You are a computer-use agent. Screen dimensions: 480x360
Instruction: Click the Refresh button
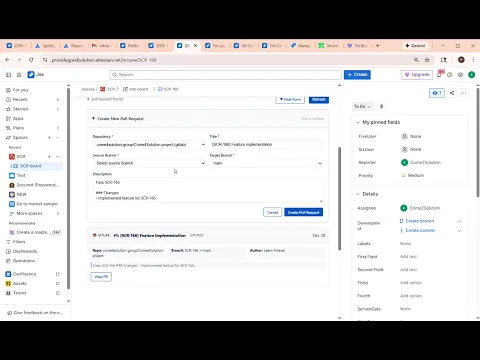tap(319, 99)
